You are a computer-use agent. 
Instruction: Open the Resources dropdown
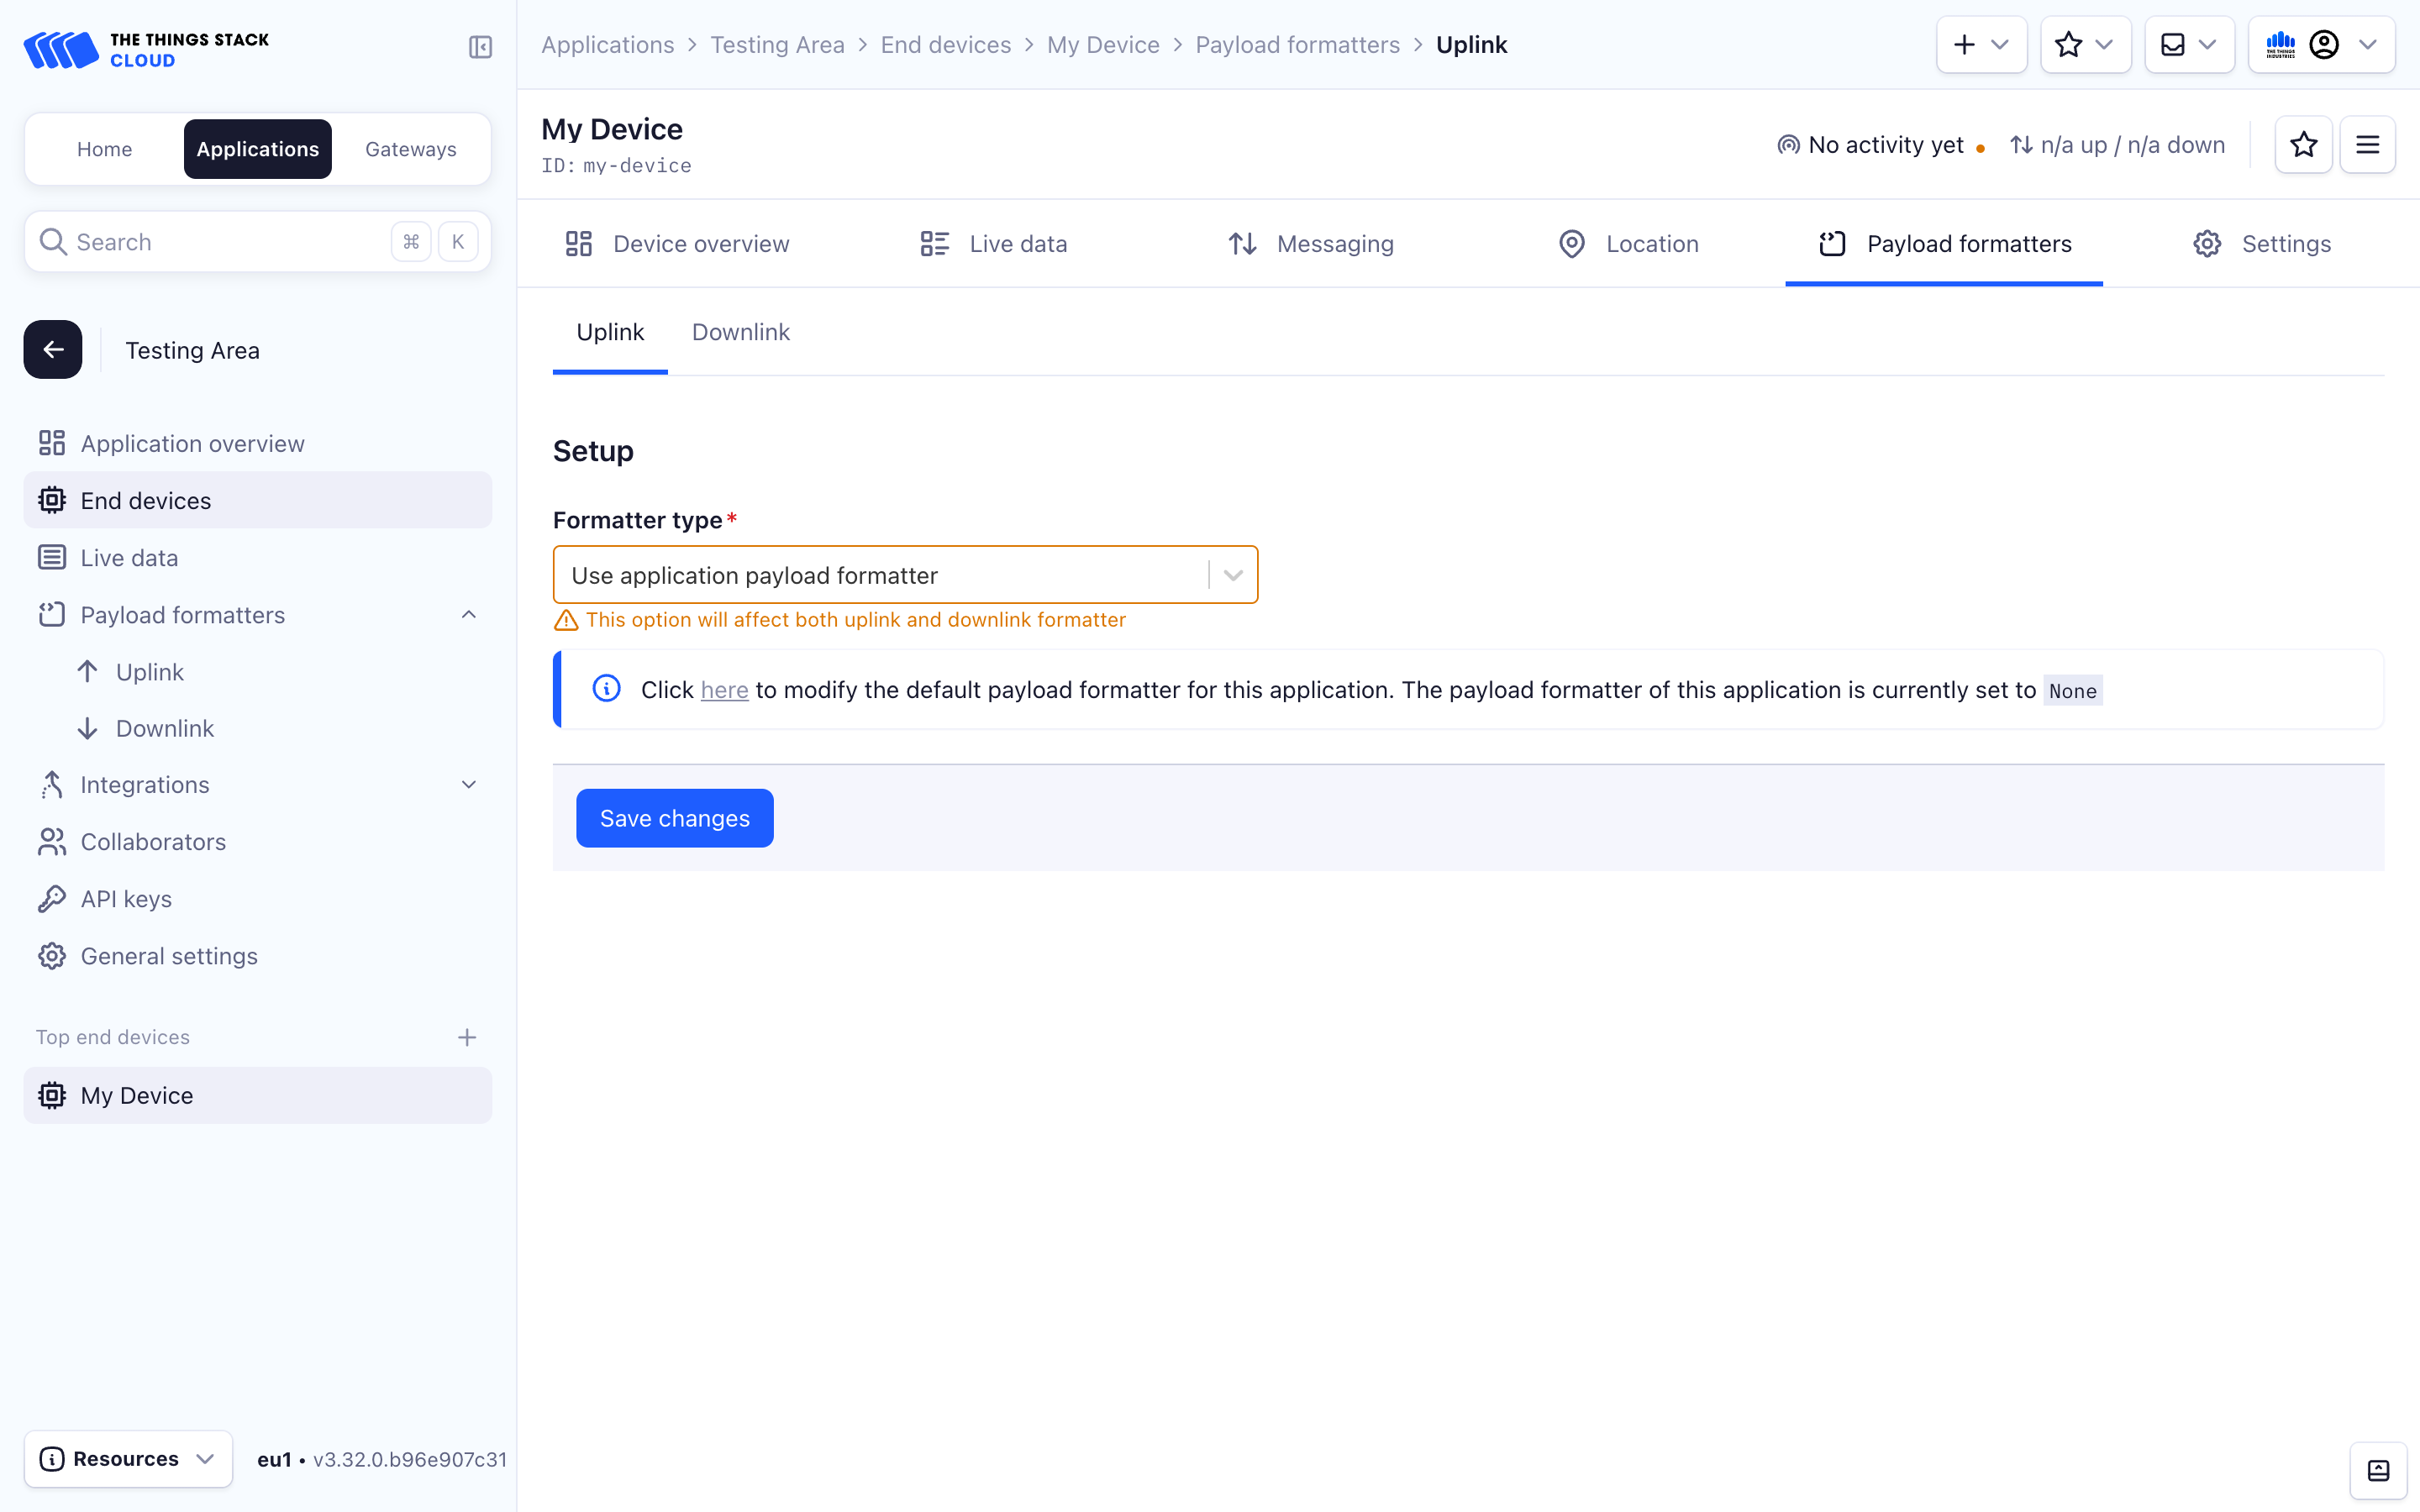coord(128,1459)
